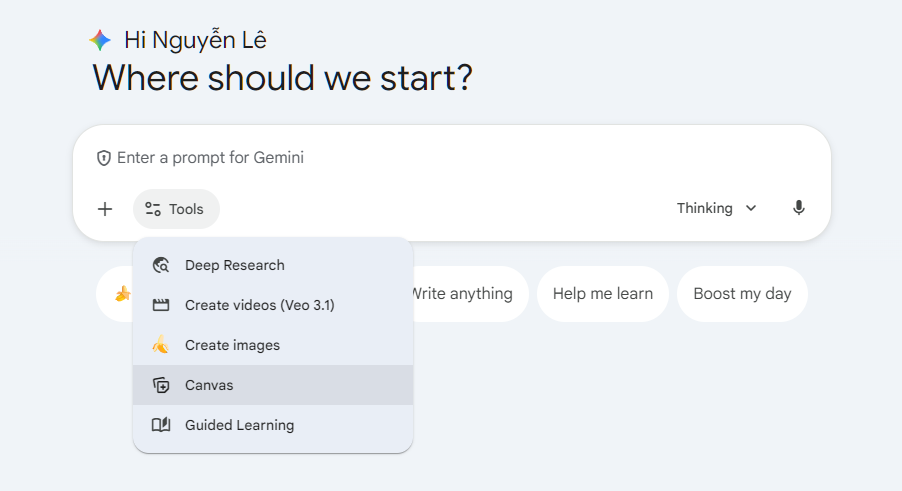Click the Boost my day suggestion chip
Screen dimensions: 902x491
(742, 294)
